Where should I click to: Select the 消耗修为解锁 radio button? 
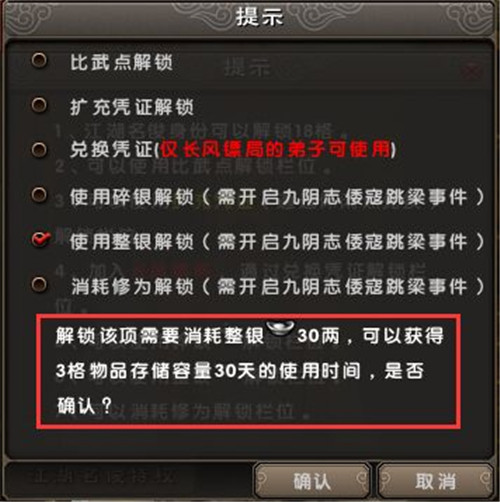click(x=39, y=284)
